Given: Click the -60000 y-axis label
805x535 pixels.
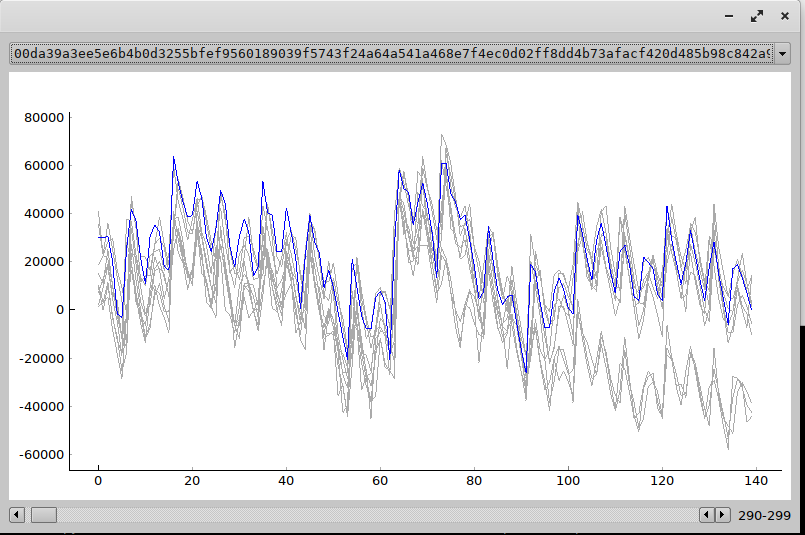Looking at the screenshot, I should (42, 454).
